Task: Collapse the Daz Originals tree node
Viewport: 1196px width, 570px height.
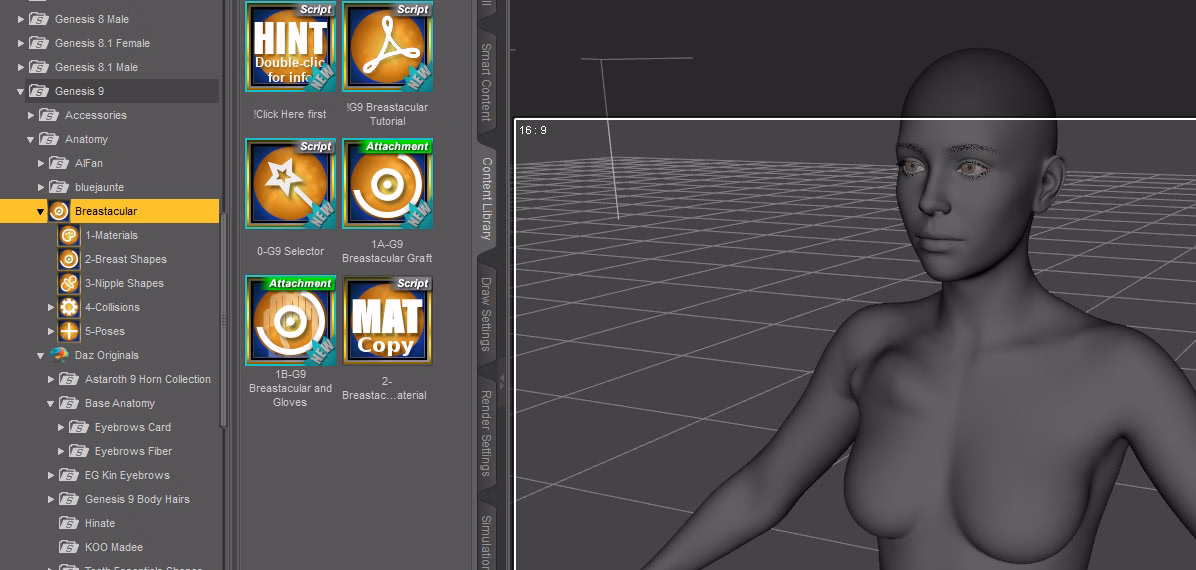Action: click(41, 356)
